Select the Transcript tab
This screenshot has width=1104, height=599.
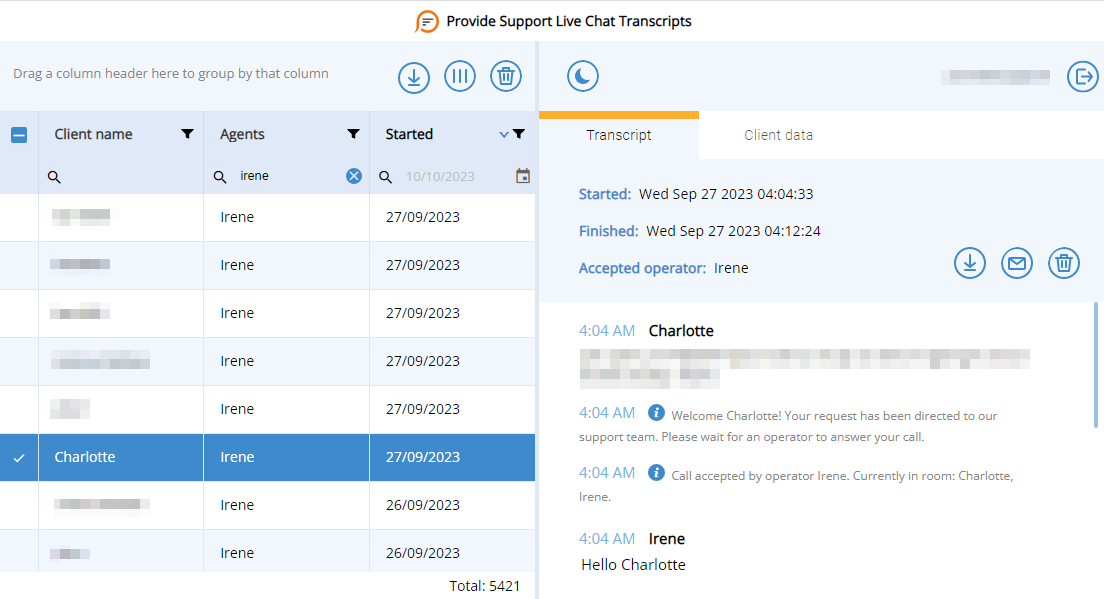(619, 135)
